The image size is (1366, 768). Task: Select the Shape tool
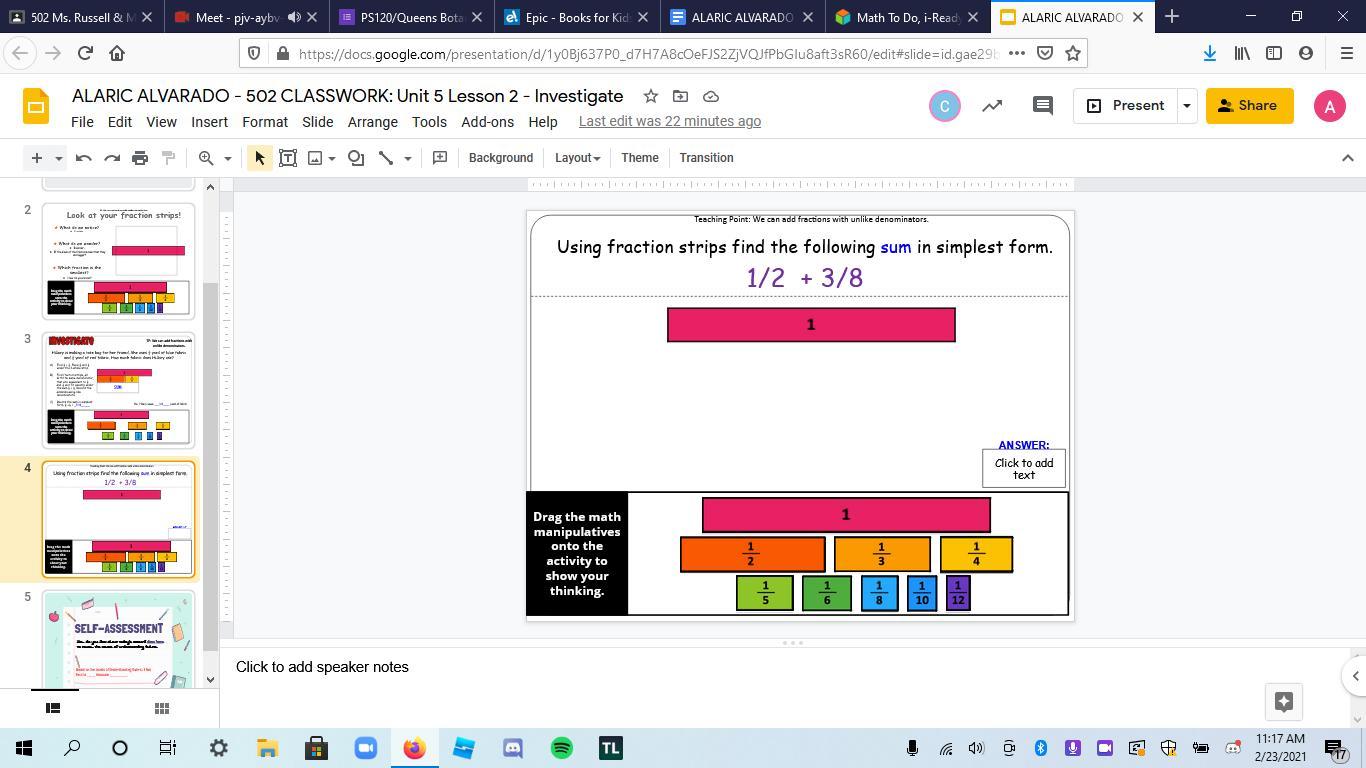coord(356,158)
